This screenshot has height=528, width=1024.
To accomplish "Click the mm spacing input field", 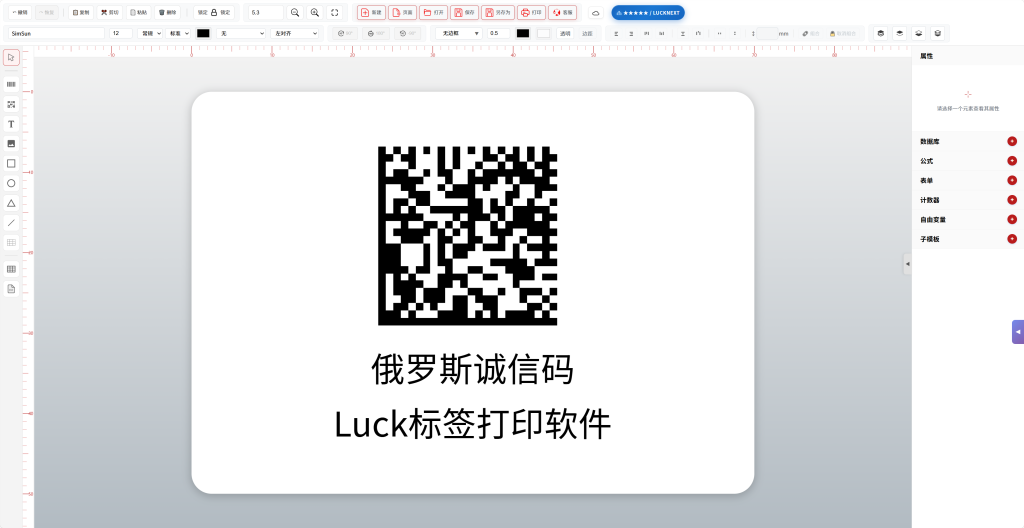I will 767,33.
